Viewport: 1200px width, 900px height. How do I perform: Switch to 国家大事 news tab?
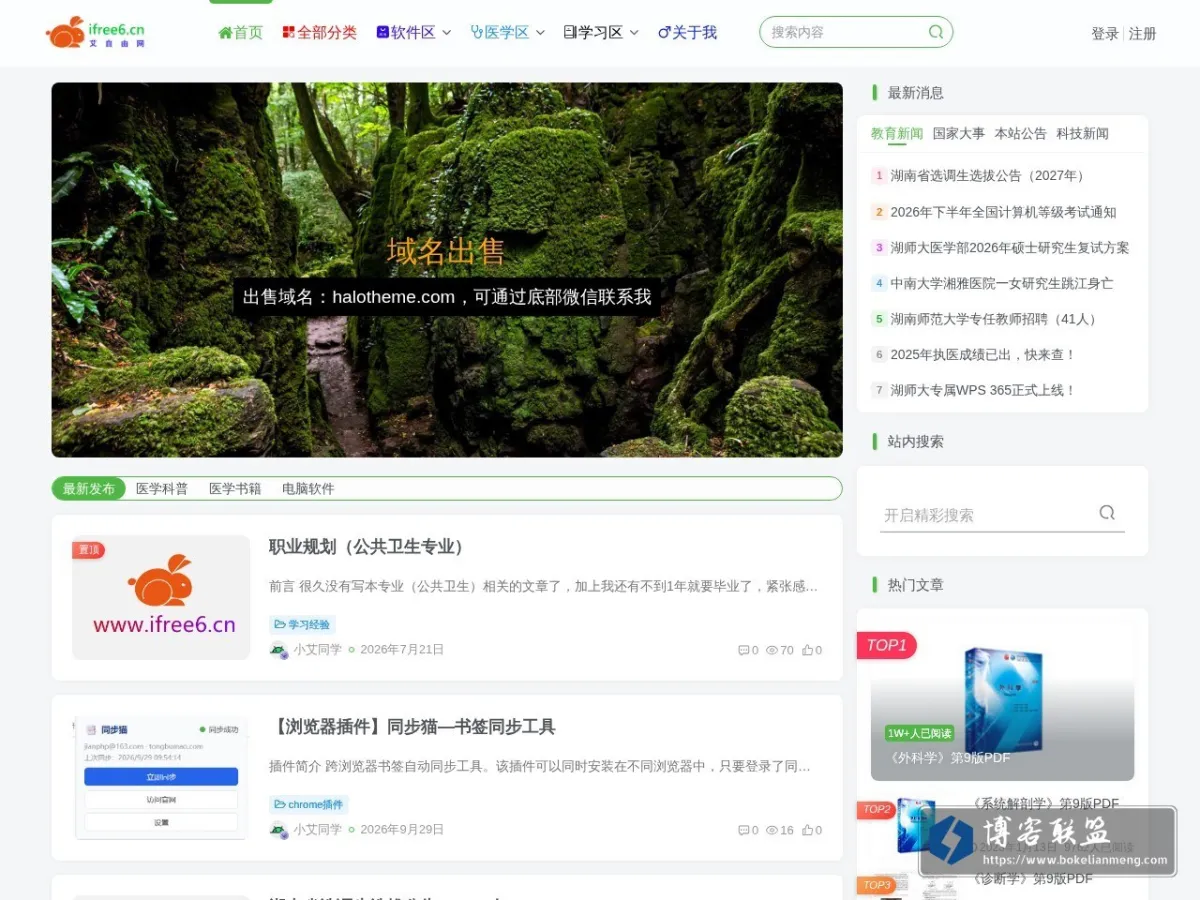pyautogui.click(x=959, y=133)
